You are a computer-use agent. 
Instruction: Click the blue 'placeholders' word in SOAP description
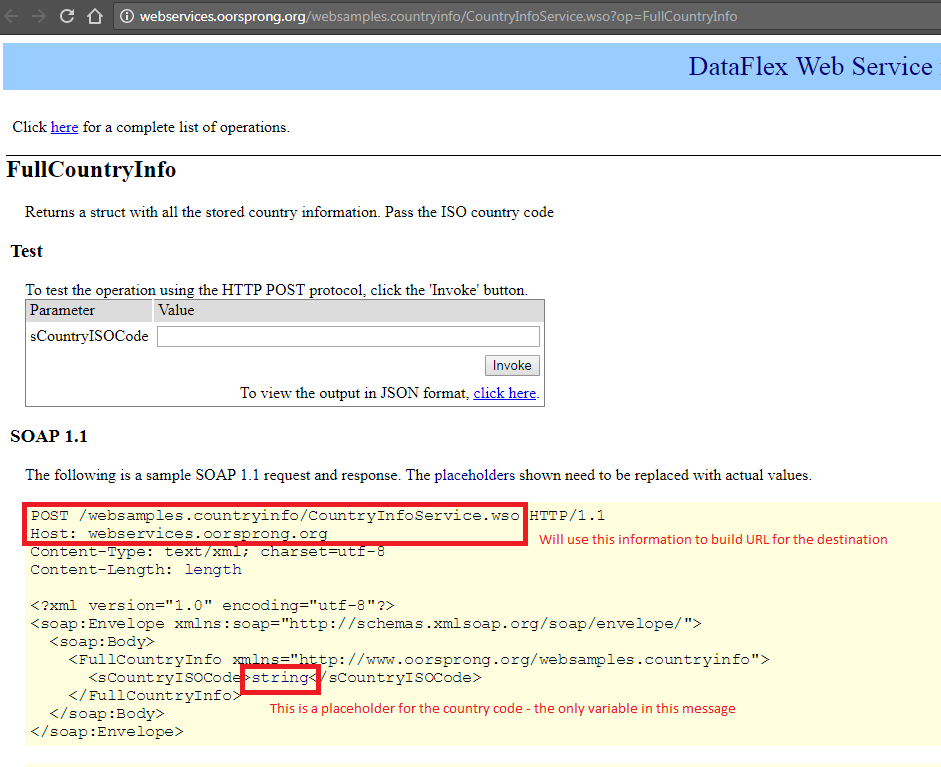pyautogui.click(x=474, y=475)
